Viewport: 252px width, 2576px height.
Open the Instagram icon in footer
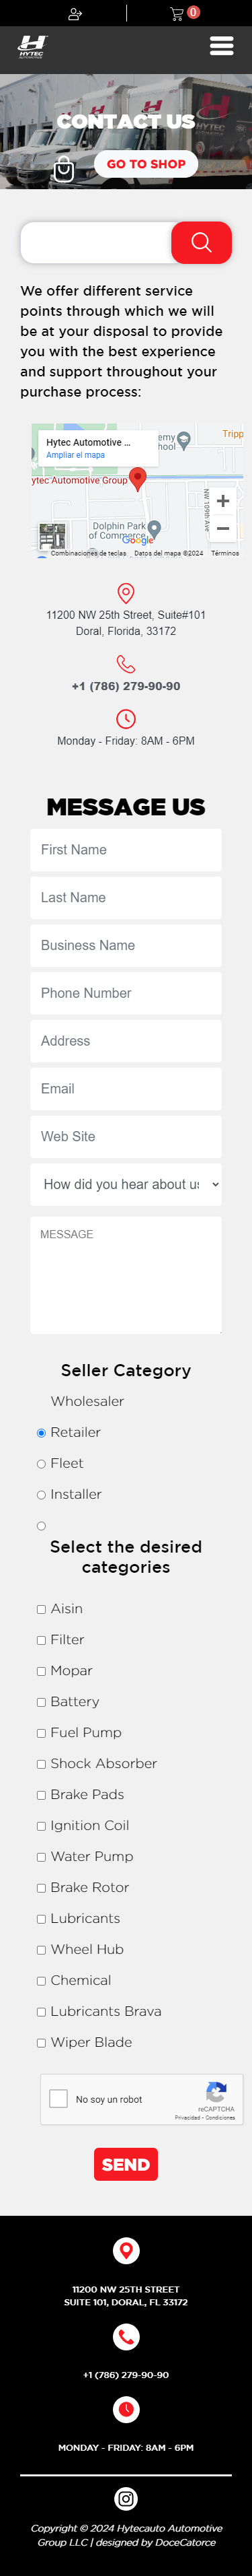126,2499
